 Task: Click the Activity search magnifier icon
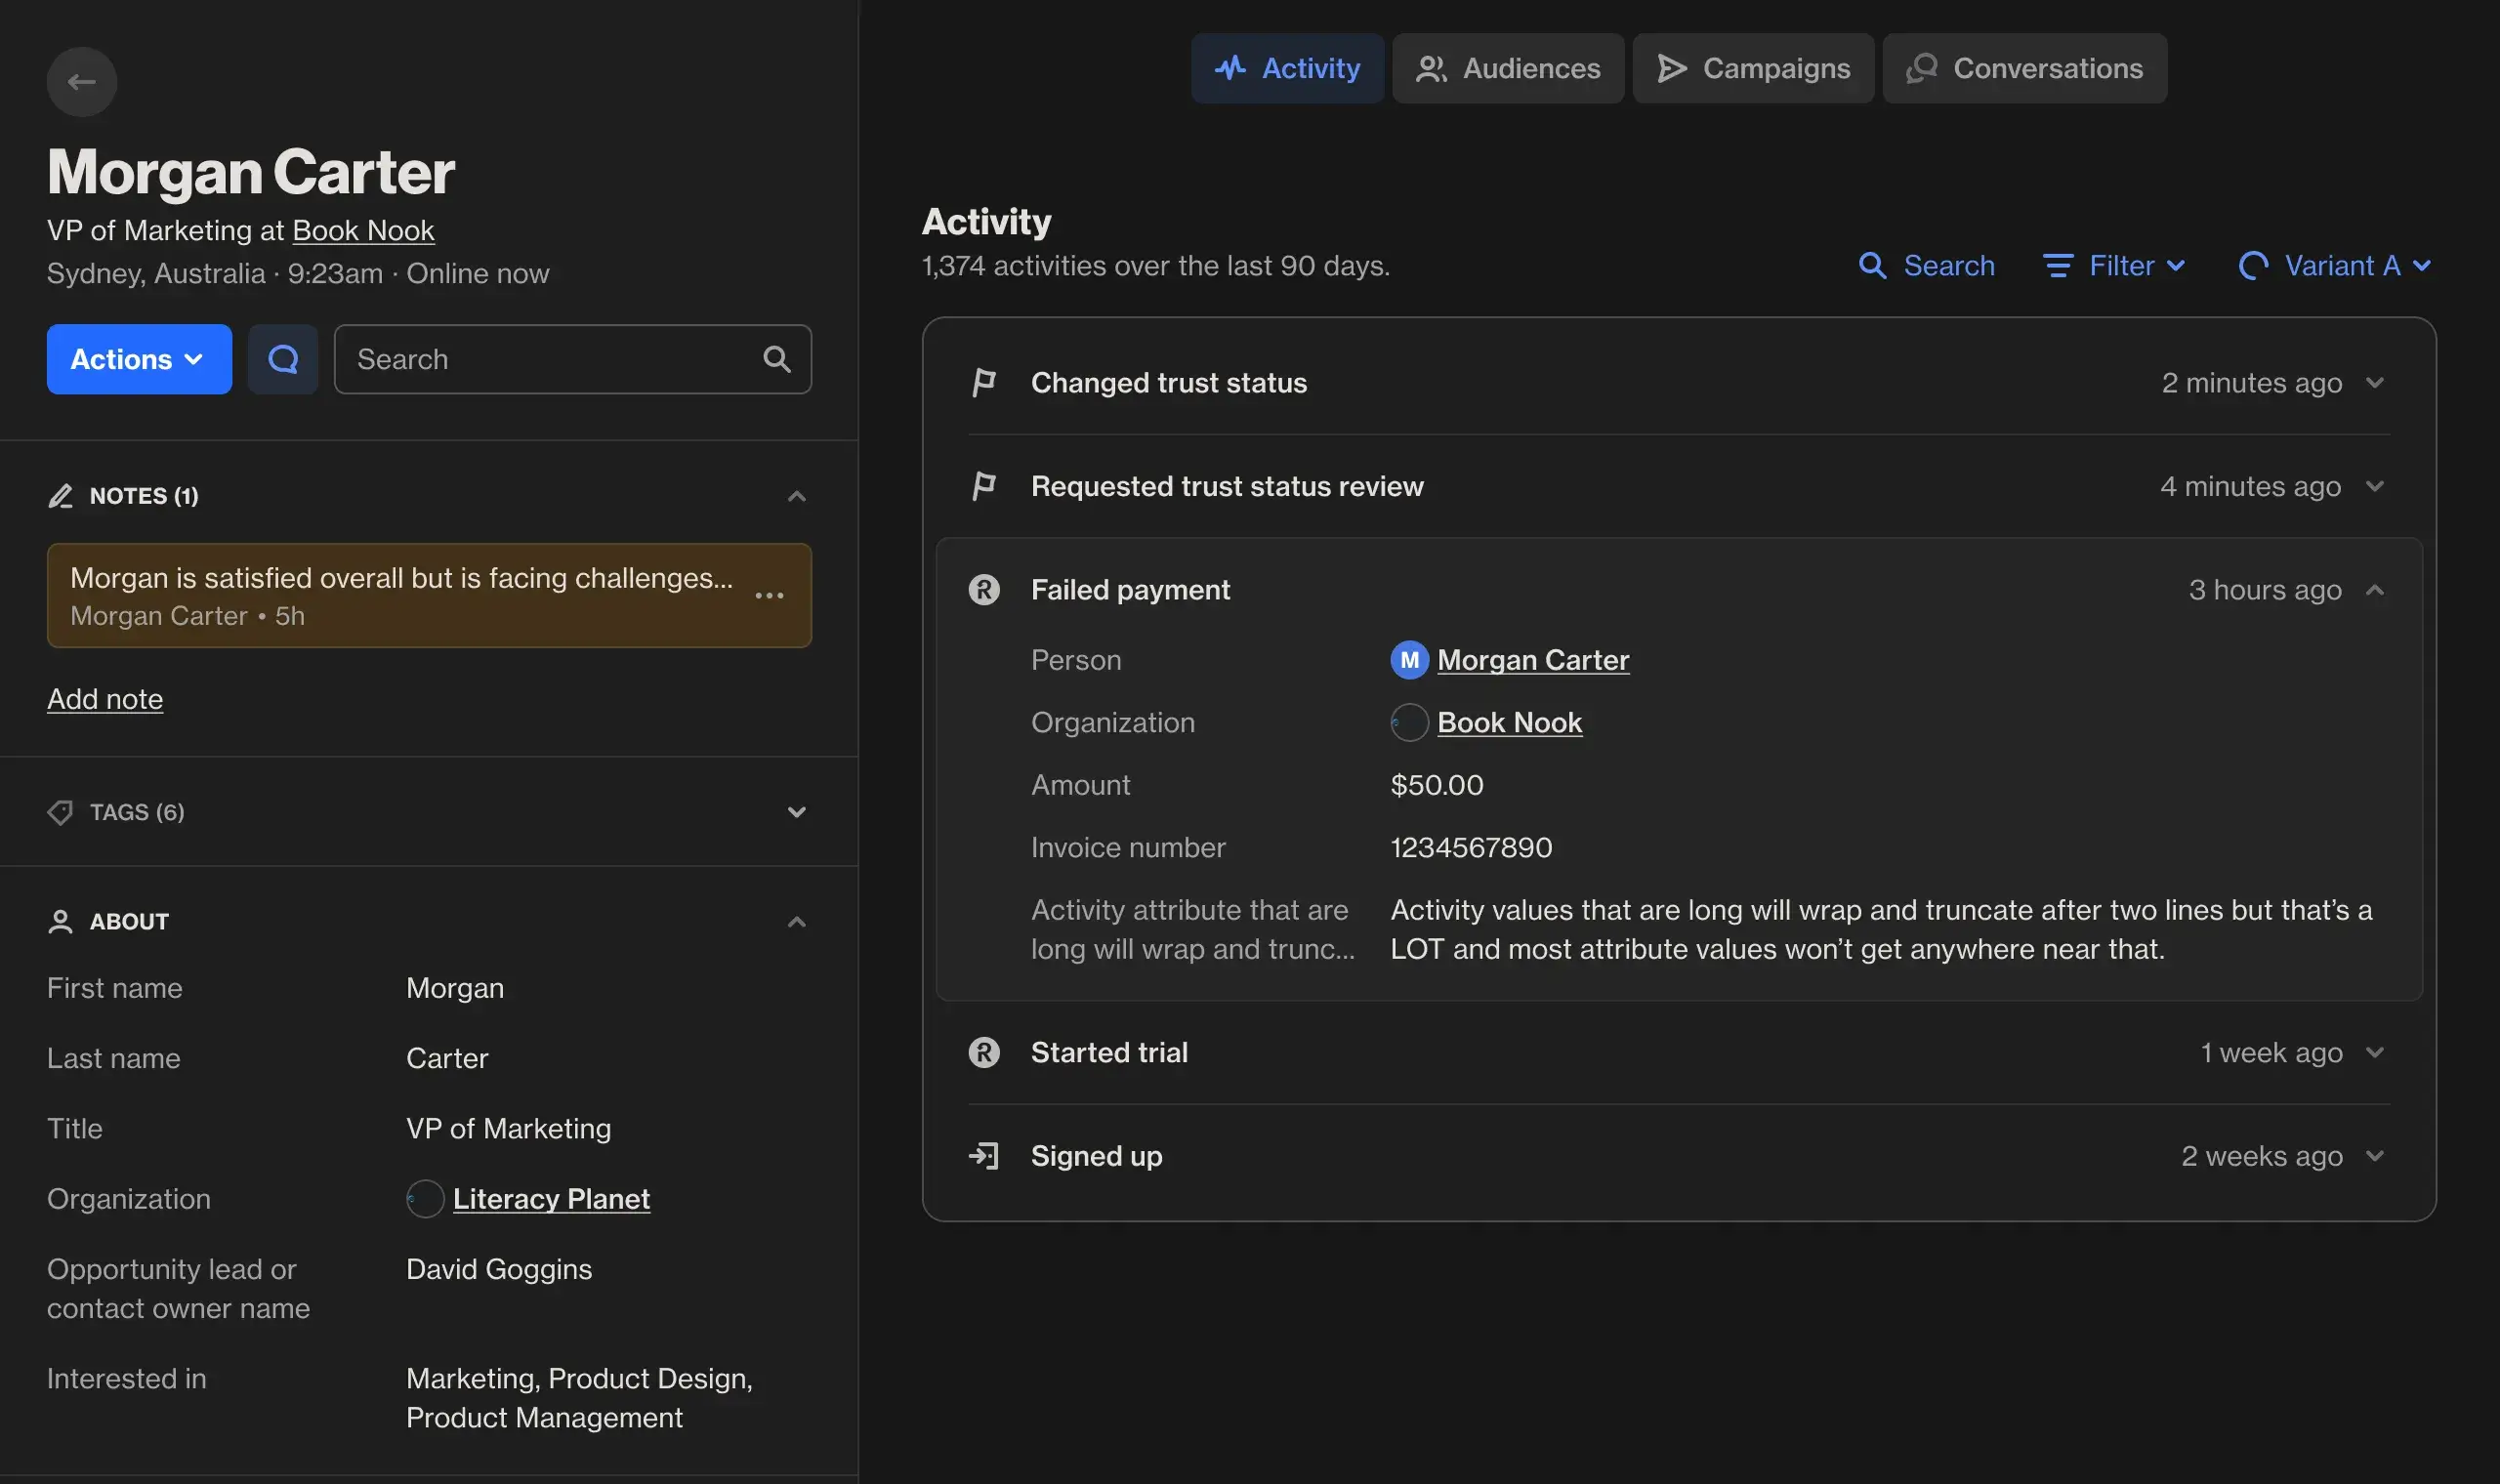pos(1872,265)
